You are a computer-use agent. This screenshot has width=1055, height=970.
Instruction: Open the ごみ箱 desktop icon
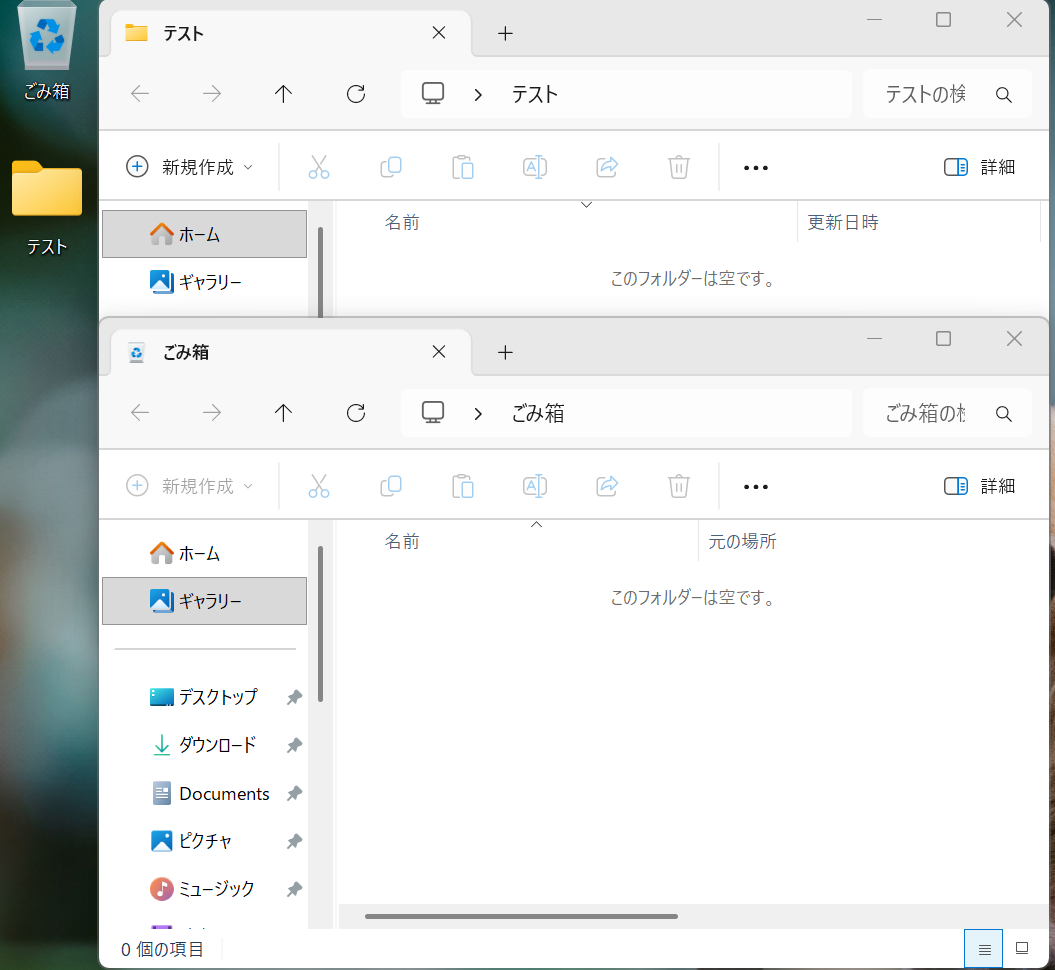(46, 51)
